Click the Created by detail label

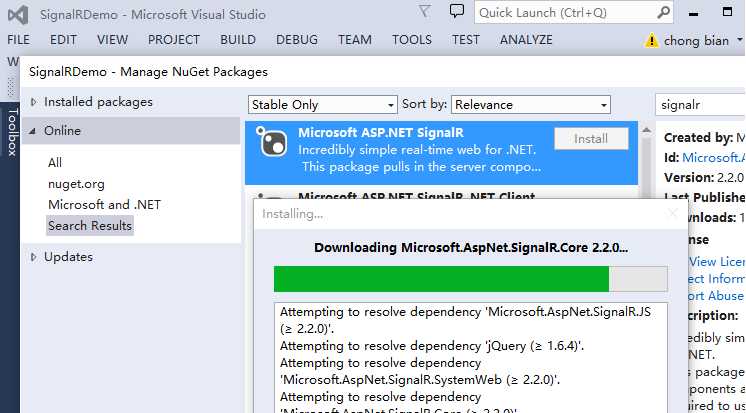(x=698, y=138)
